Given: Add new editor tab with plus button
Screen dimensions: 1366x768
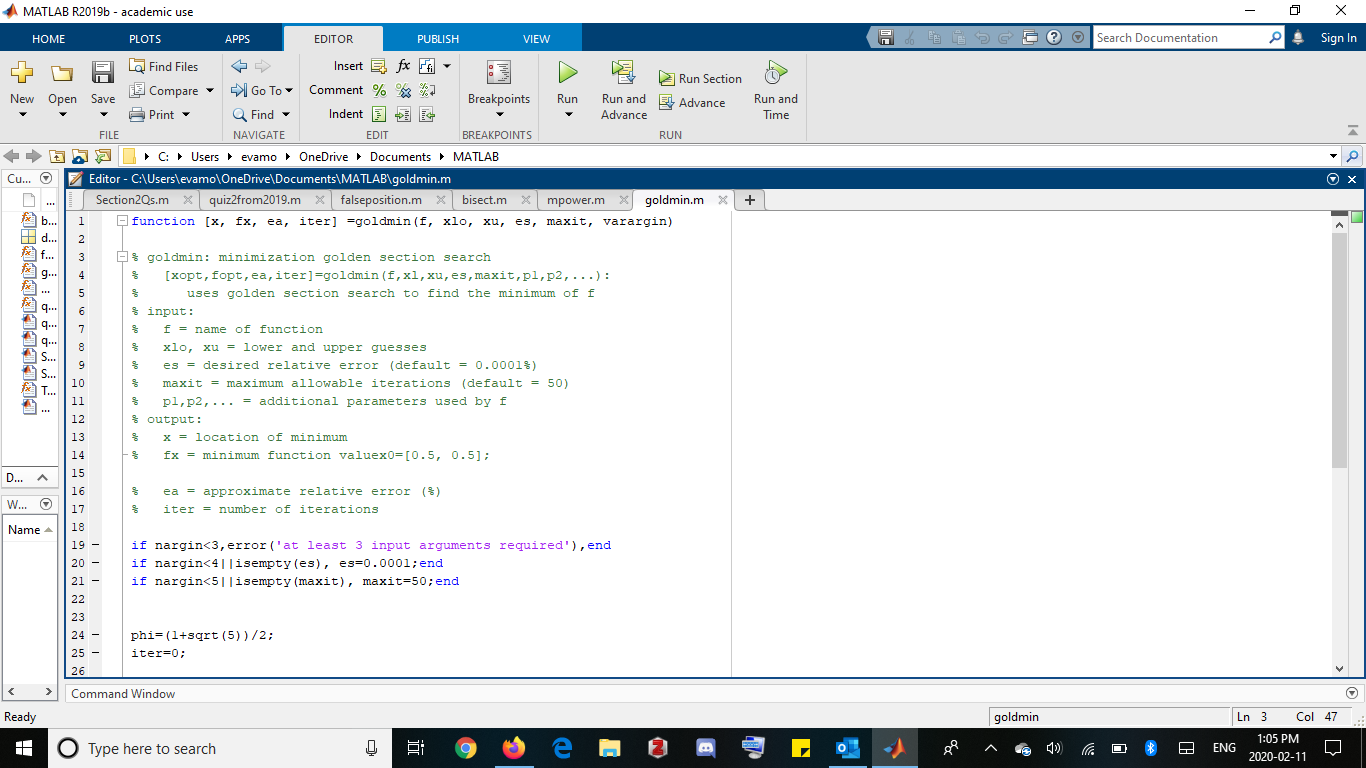Looking at the screenshot, I should [749, 200].
